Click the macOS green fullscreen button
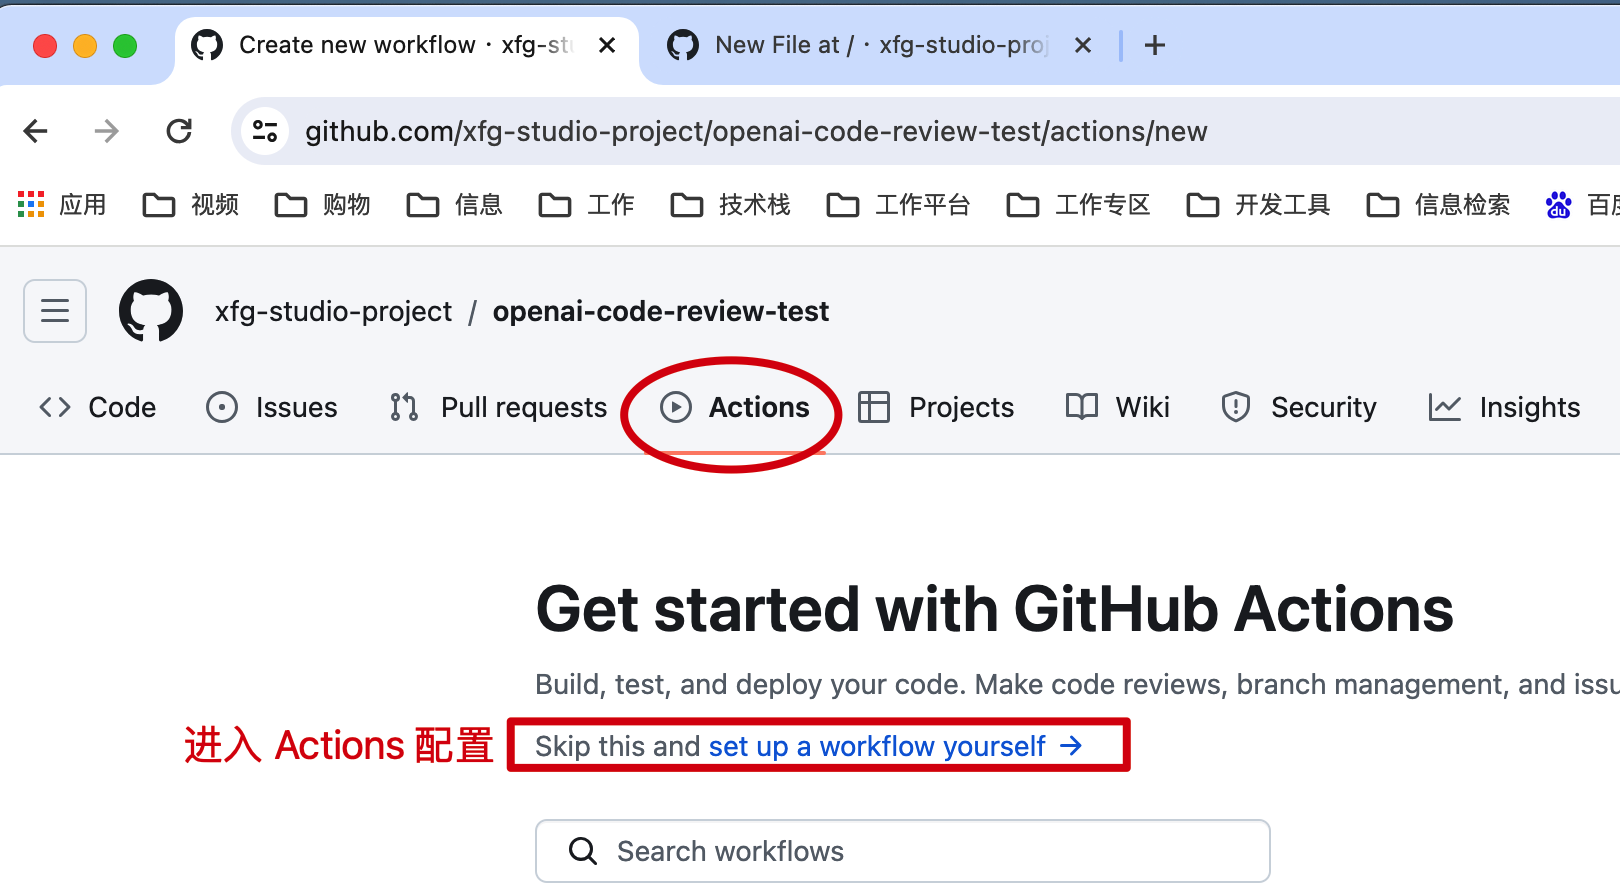Image resolution: width=1620 pixels, height=896 pixels. click(125, 46)
